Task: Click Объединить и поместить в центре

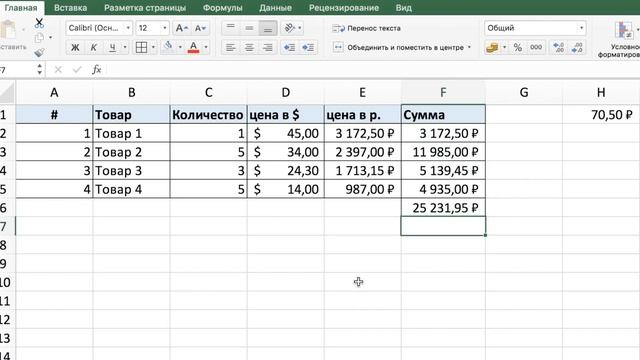Action: coord(399,47)
